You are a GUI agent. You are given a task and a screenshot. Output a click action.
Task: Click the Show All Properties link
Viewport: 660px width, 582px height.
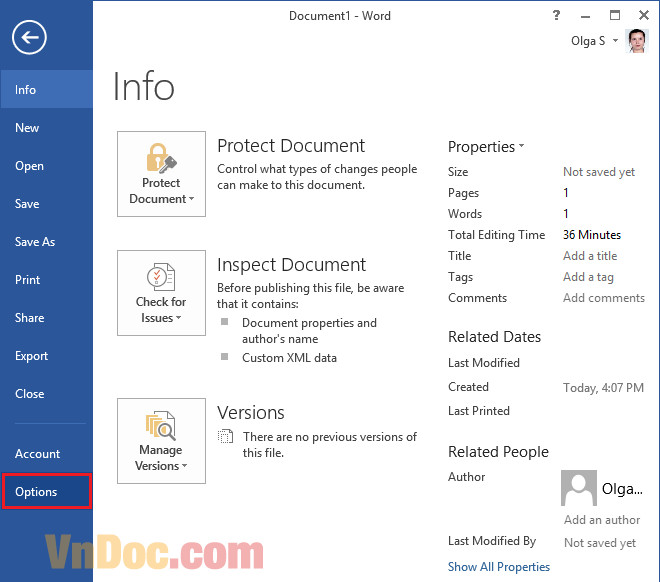click(499, 567)
